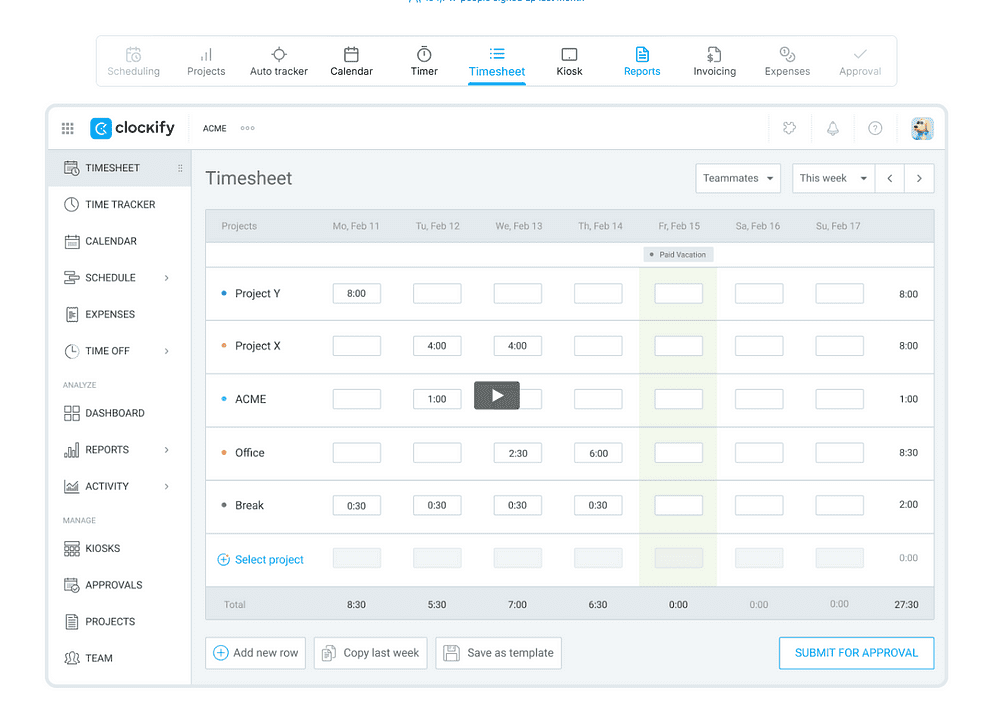1000x717 pixels.
Task: Click the Fr, Feb 15 column header
Action: (x=679, y=226)
